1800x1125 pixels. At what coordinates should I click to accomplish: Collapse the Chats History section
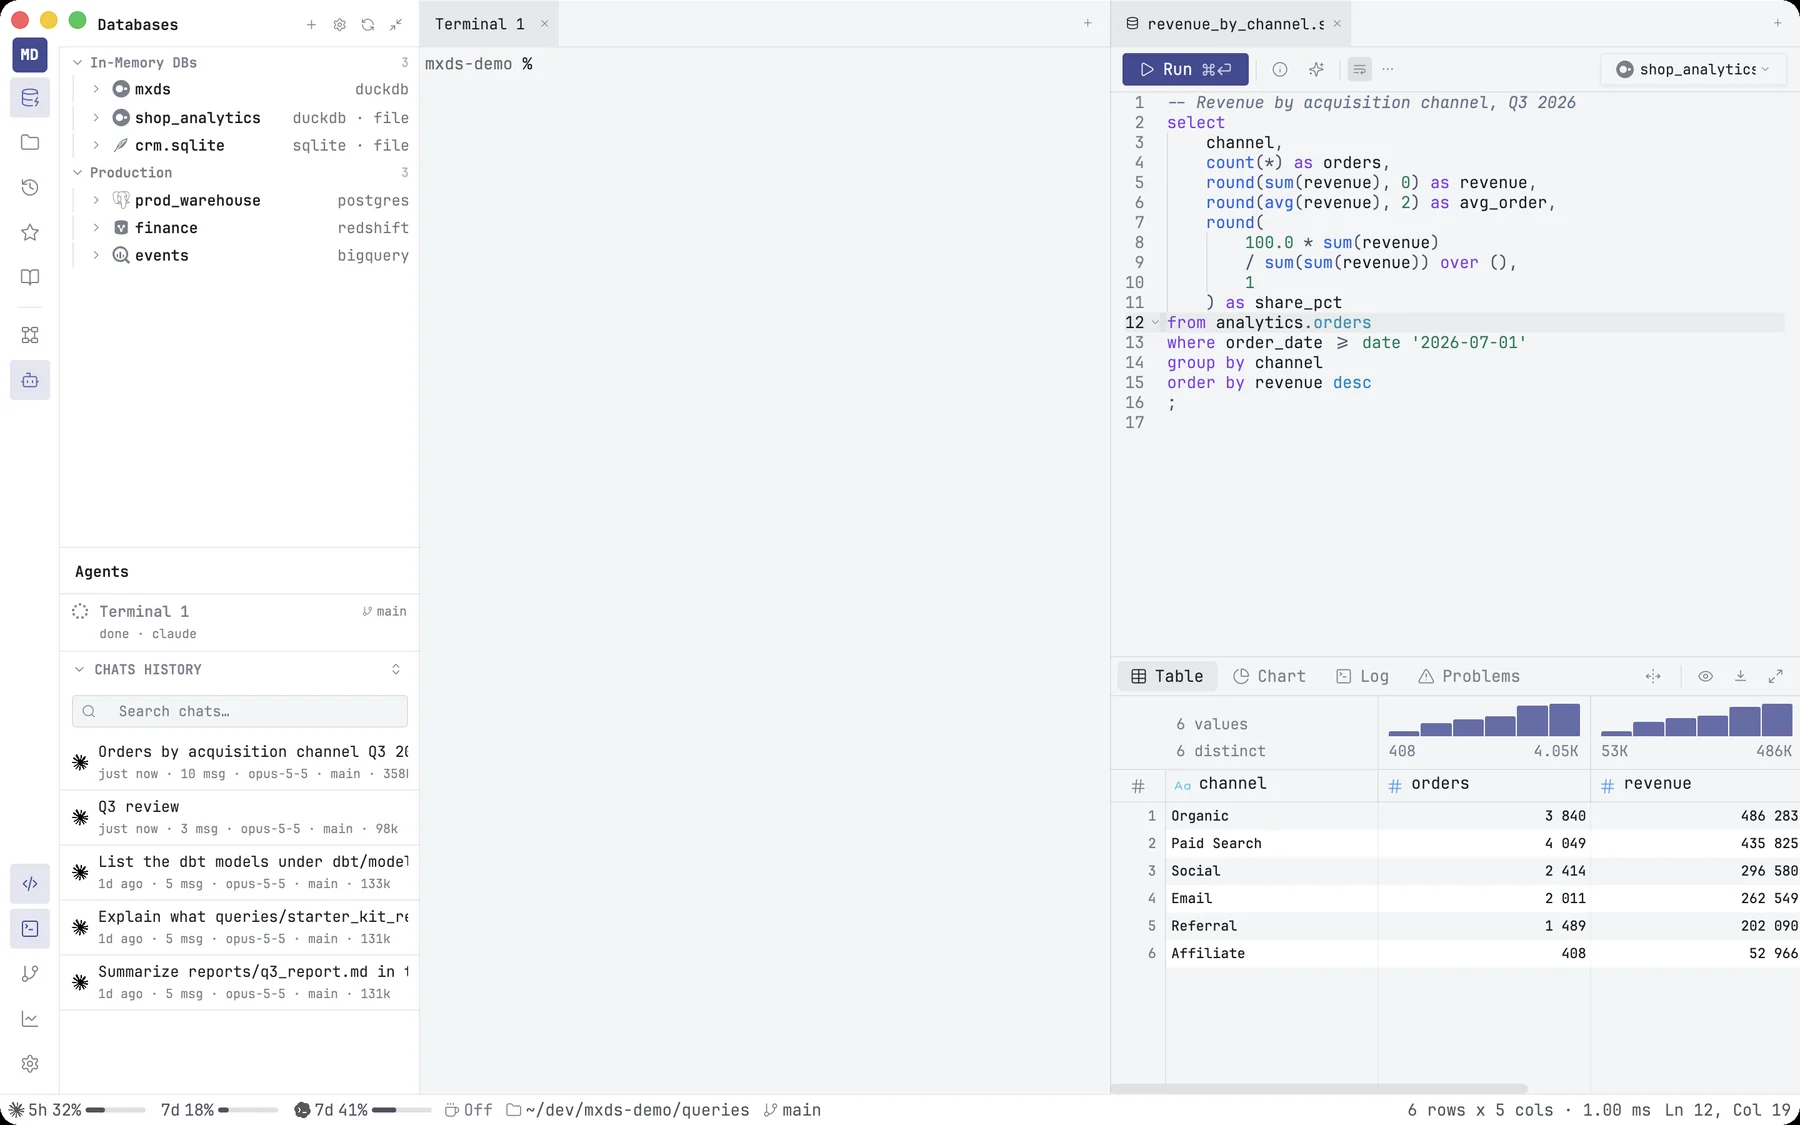point(79,669)
